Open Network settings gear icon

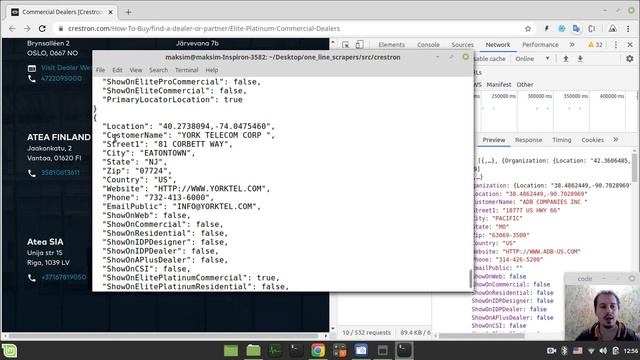630,59
